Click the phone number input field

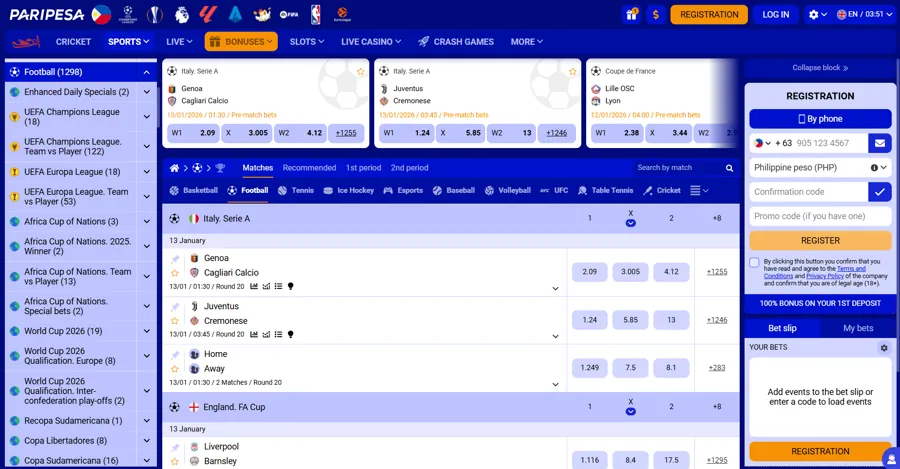(831, 143)
